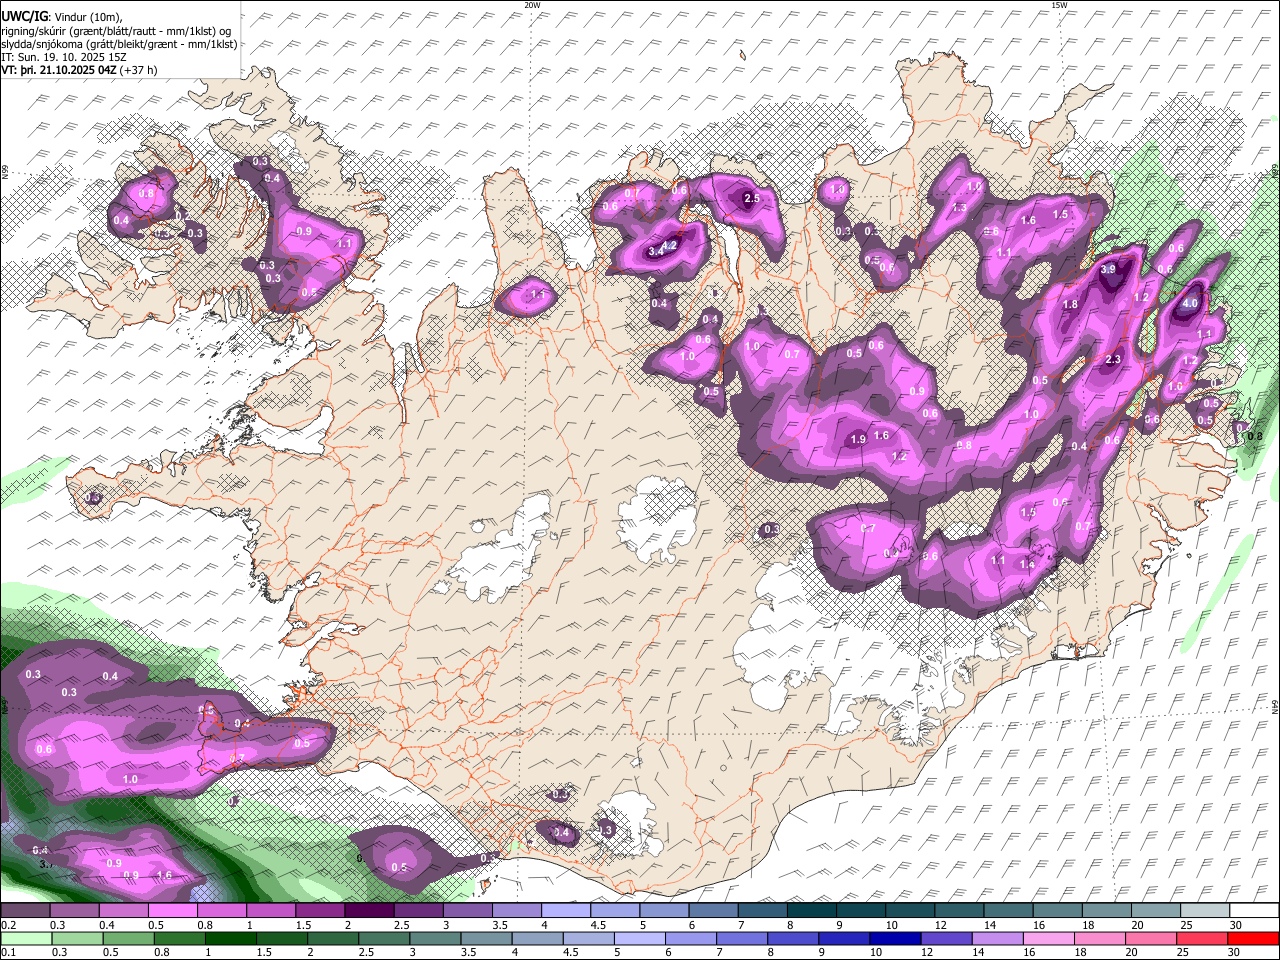The width and height of the screenshot is (1280, 960).
Task: Click the 3.9 snowfall value on map
Action: (1108, 270)
